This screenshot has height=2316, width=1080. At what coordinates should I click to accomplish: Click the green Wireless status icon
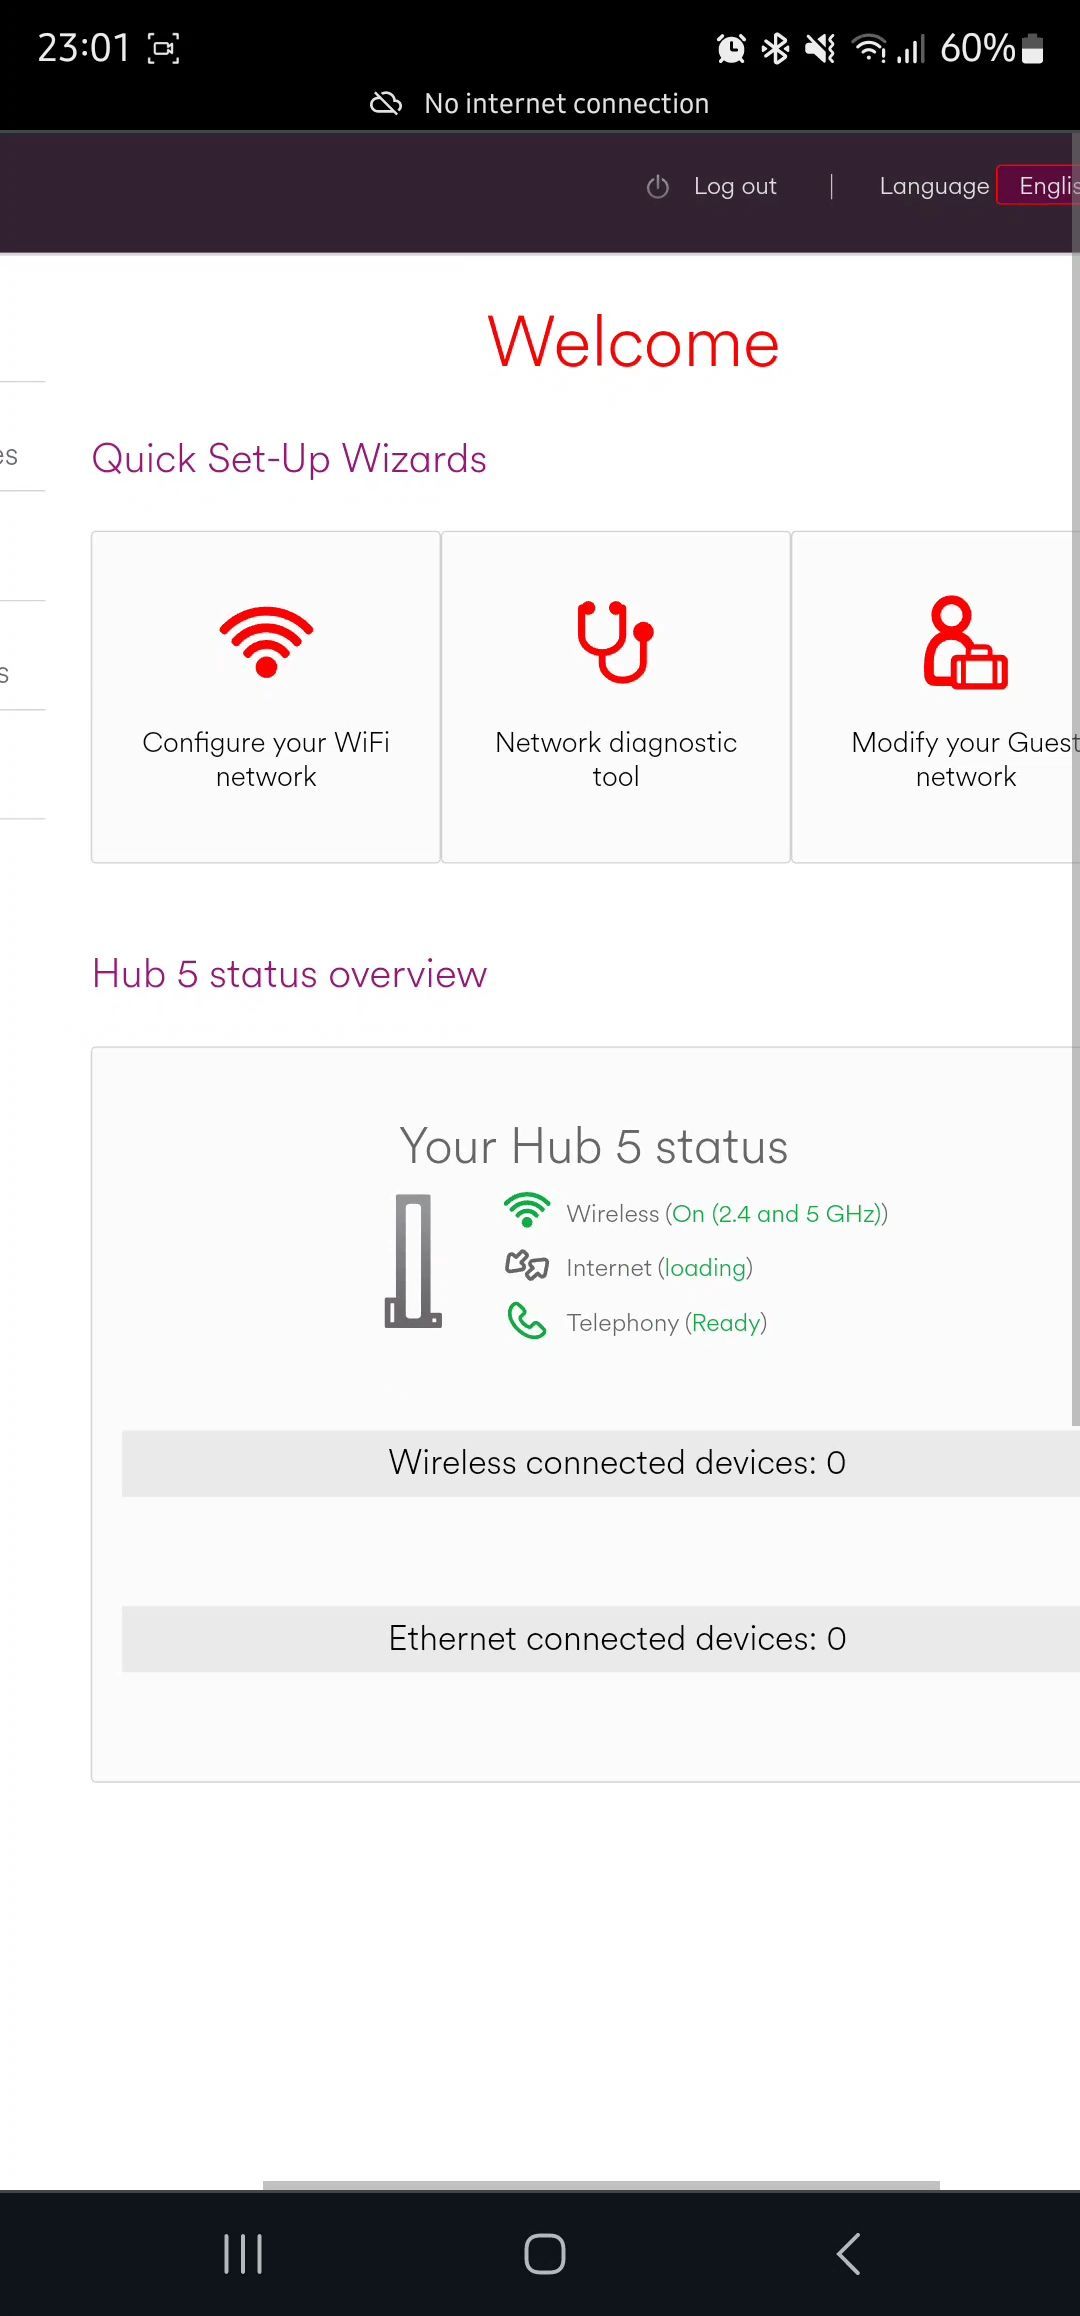527,1211
